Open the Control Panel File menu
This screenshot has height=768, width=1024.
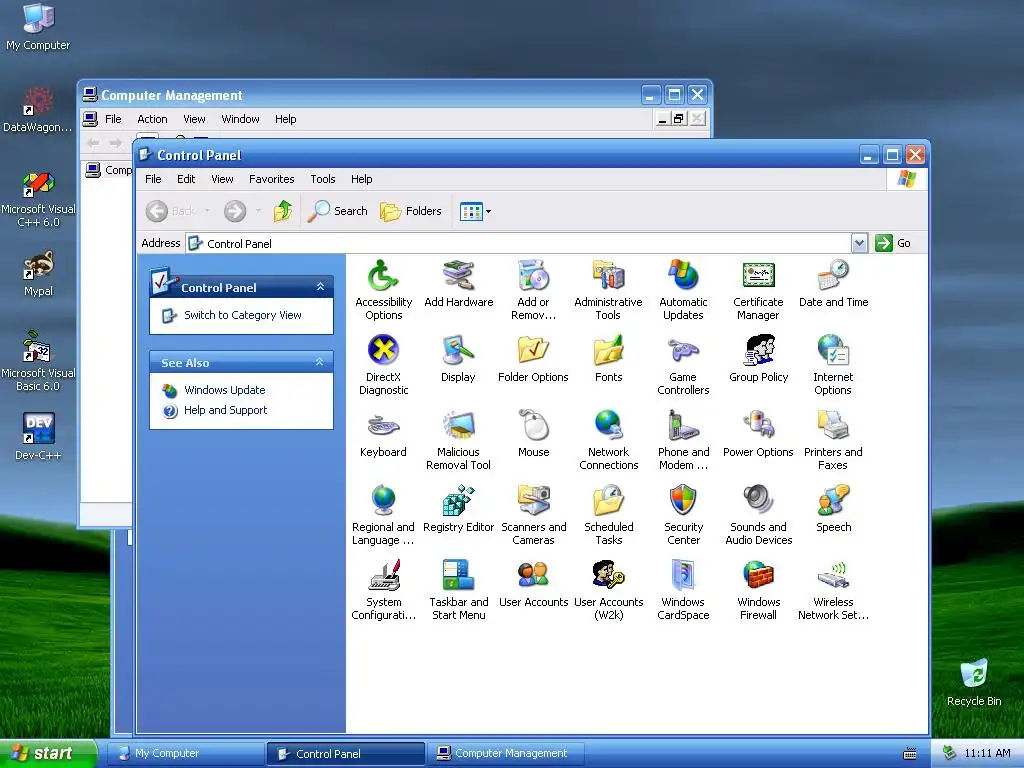153,179
